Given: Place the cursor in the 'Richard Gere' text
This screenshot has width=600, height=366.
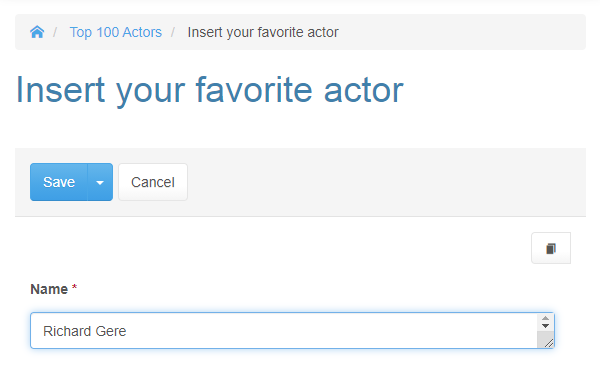Looking at the screenshot, I should coord(85,331).
